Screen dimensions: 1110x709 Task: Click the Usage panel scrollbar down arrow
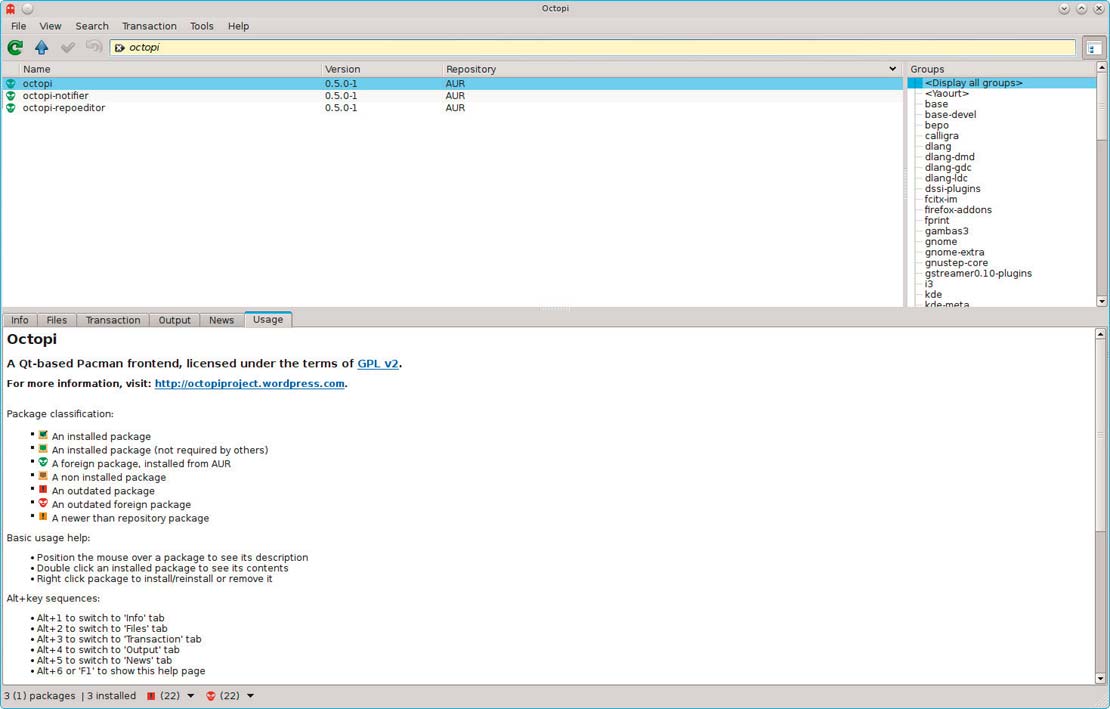pos(1100,679)
